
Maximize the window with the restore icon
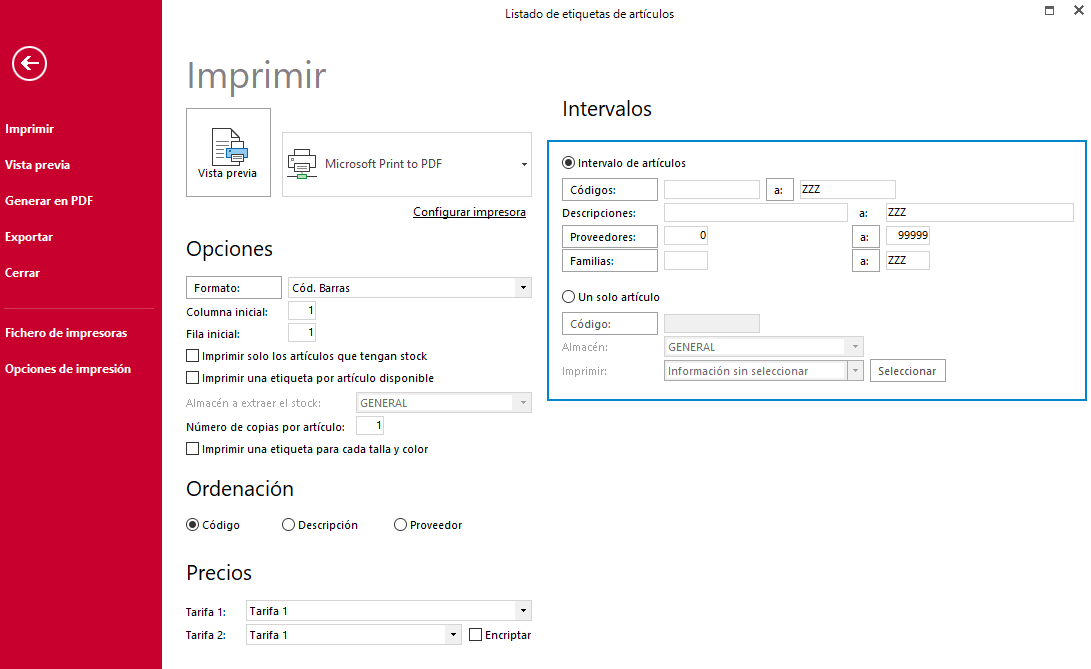tap(1049, 10)
